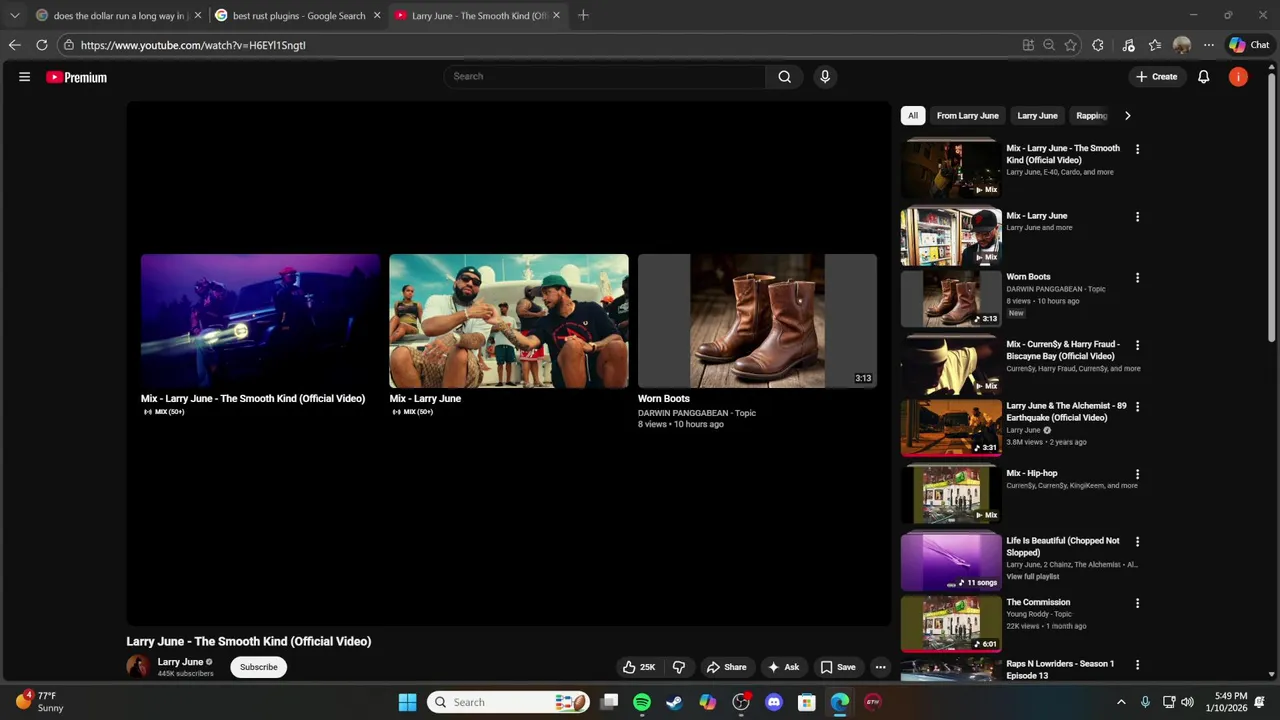
Task: Click the Create button
Action: tap(1156, 77)
